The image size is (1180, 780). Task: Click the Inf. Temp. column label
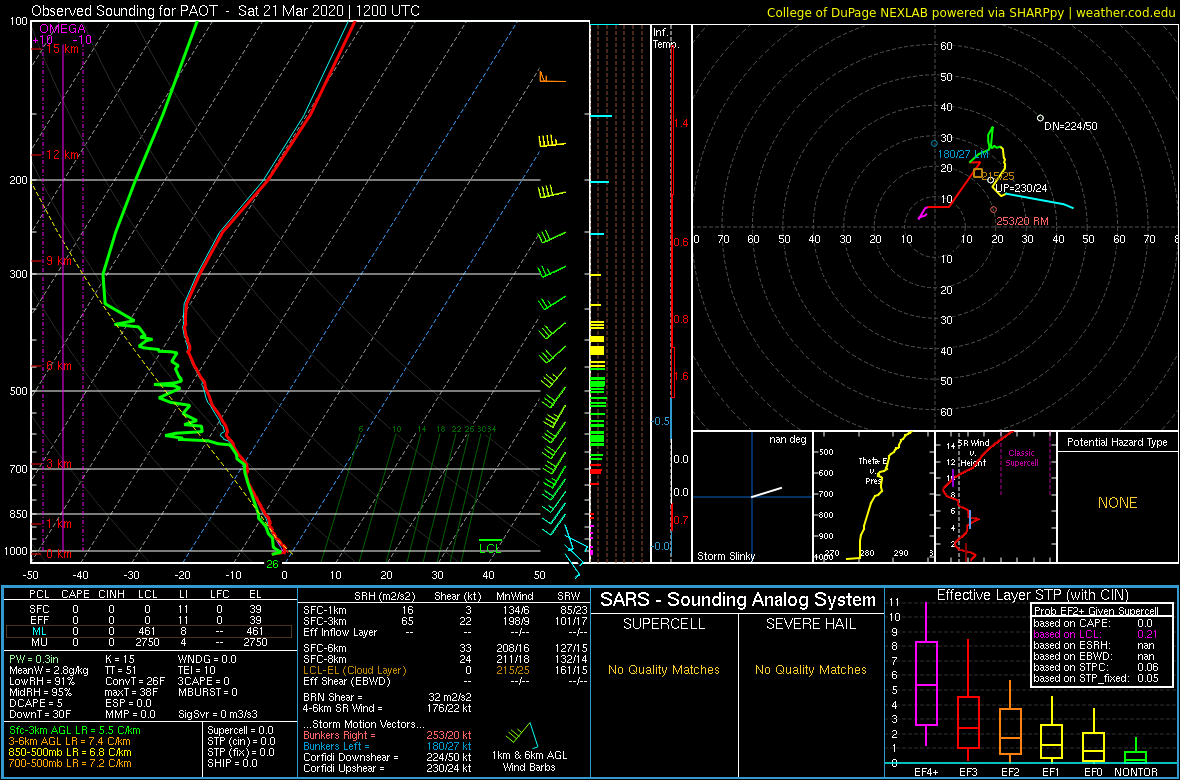(x=666, y=38)
